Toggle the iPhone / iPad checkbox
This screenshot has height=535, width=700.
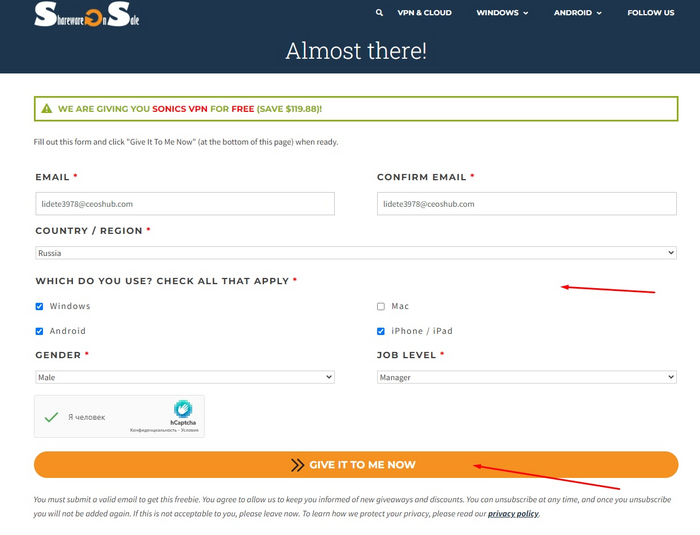[381, 331]
